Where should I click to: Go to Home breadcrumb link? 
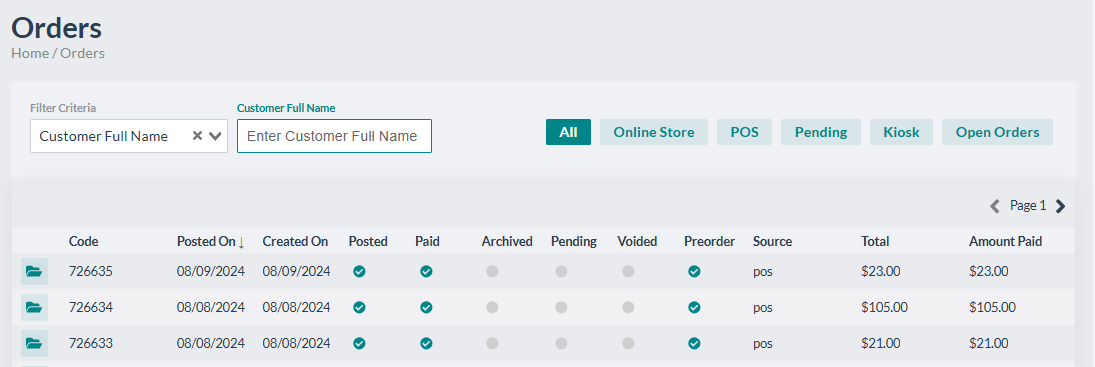pyautogui.click(x=30, y=53)
